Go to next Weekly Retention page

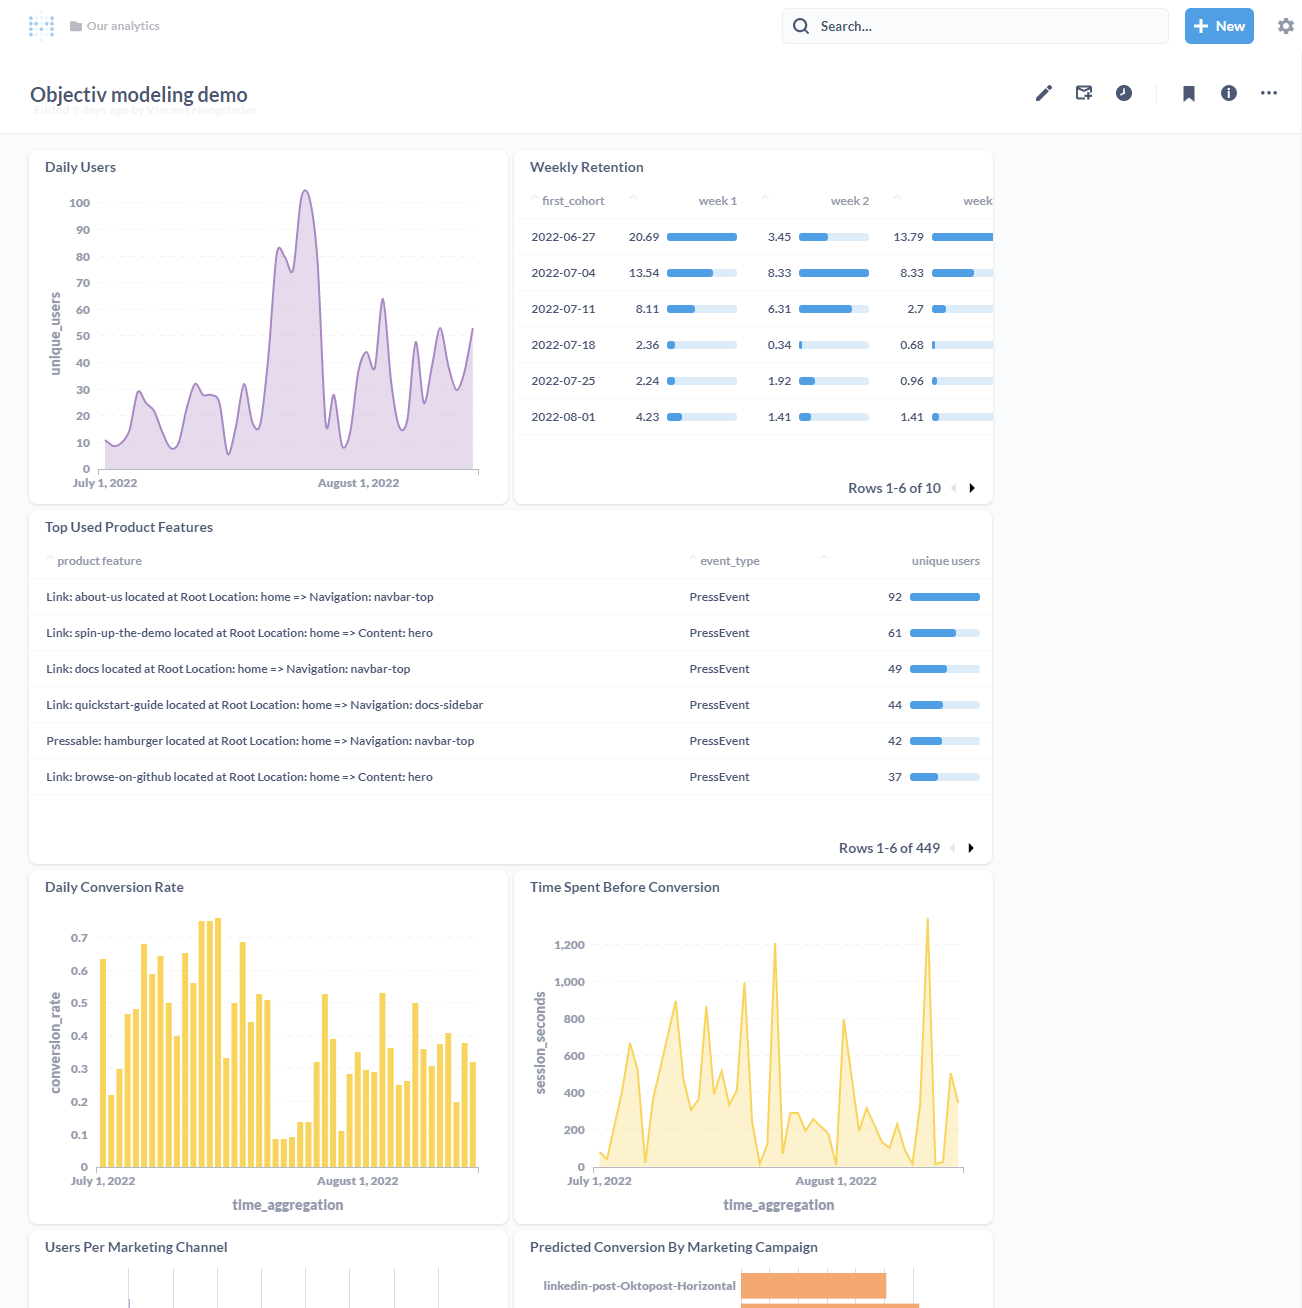972,488
